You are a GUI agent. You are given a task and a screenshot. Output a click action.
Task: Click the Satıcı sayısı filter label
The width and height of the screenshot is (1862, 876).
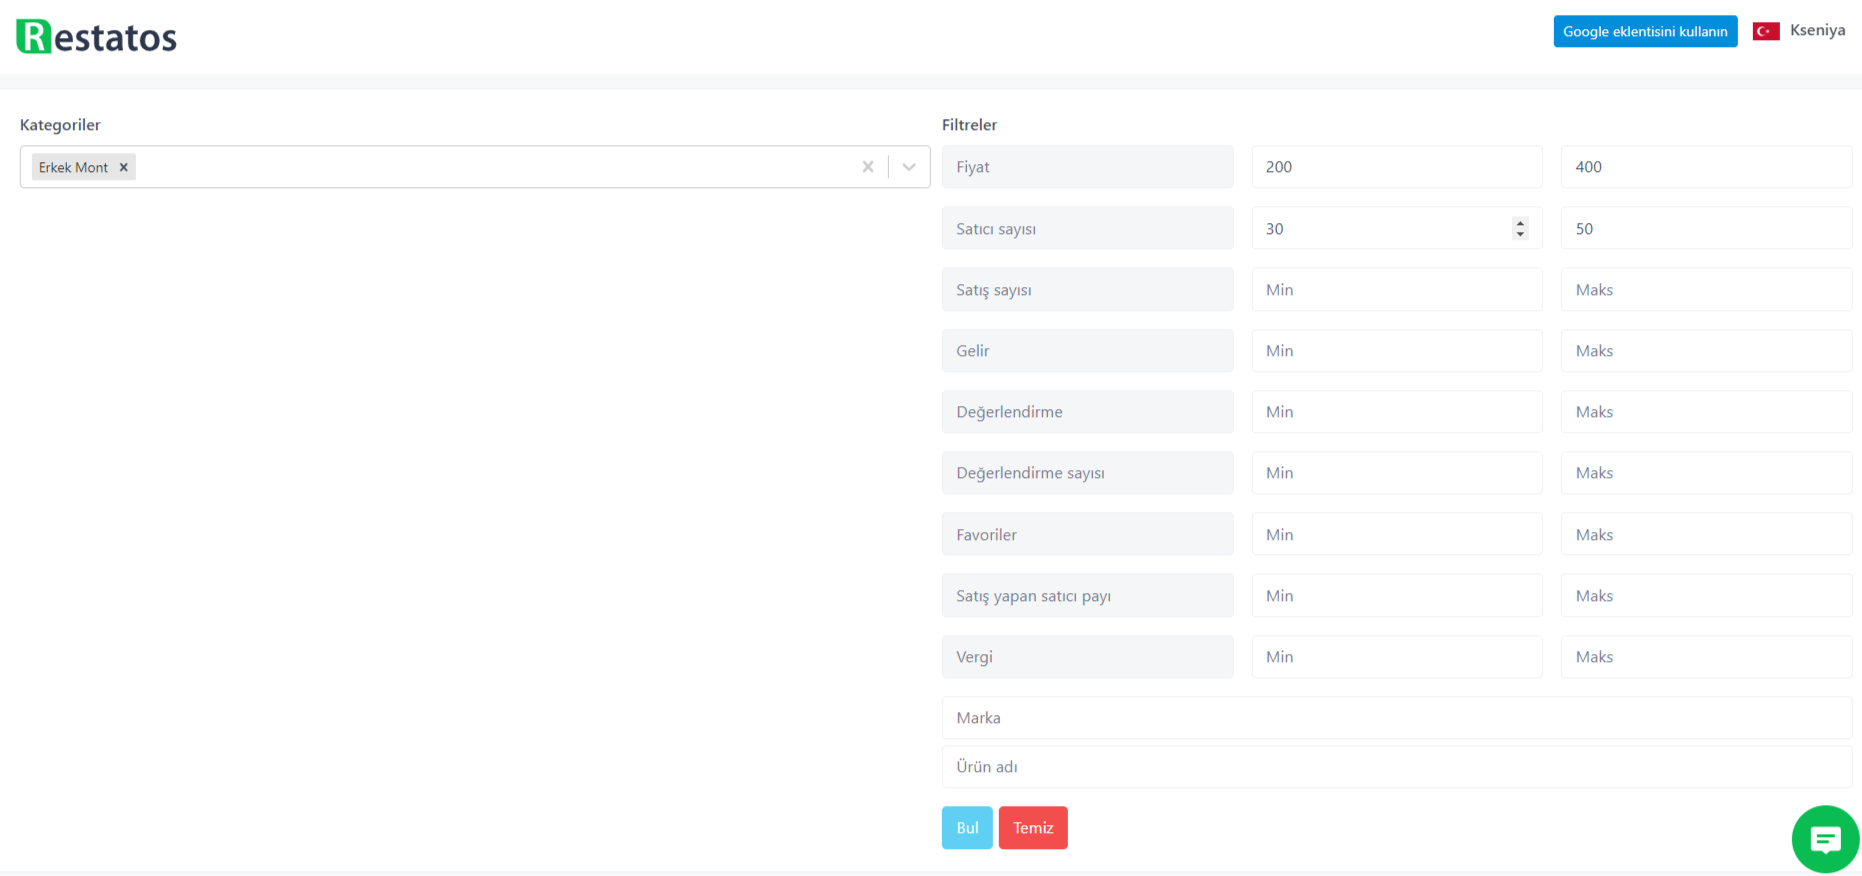point(1087,228)
